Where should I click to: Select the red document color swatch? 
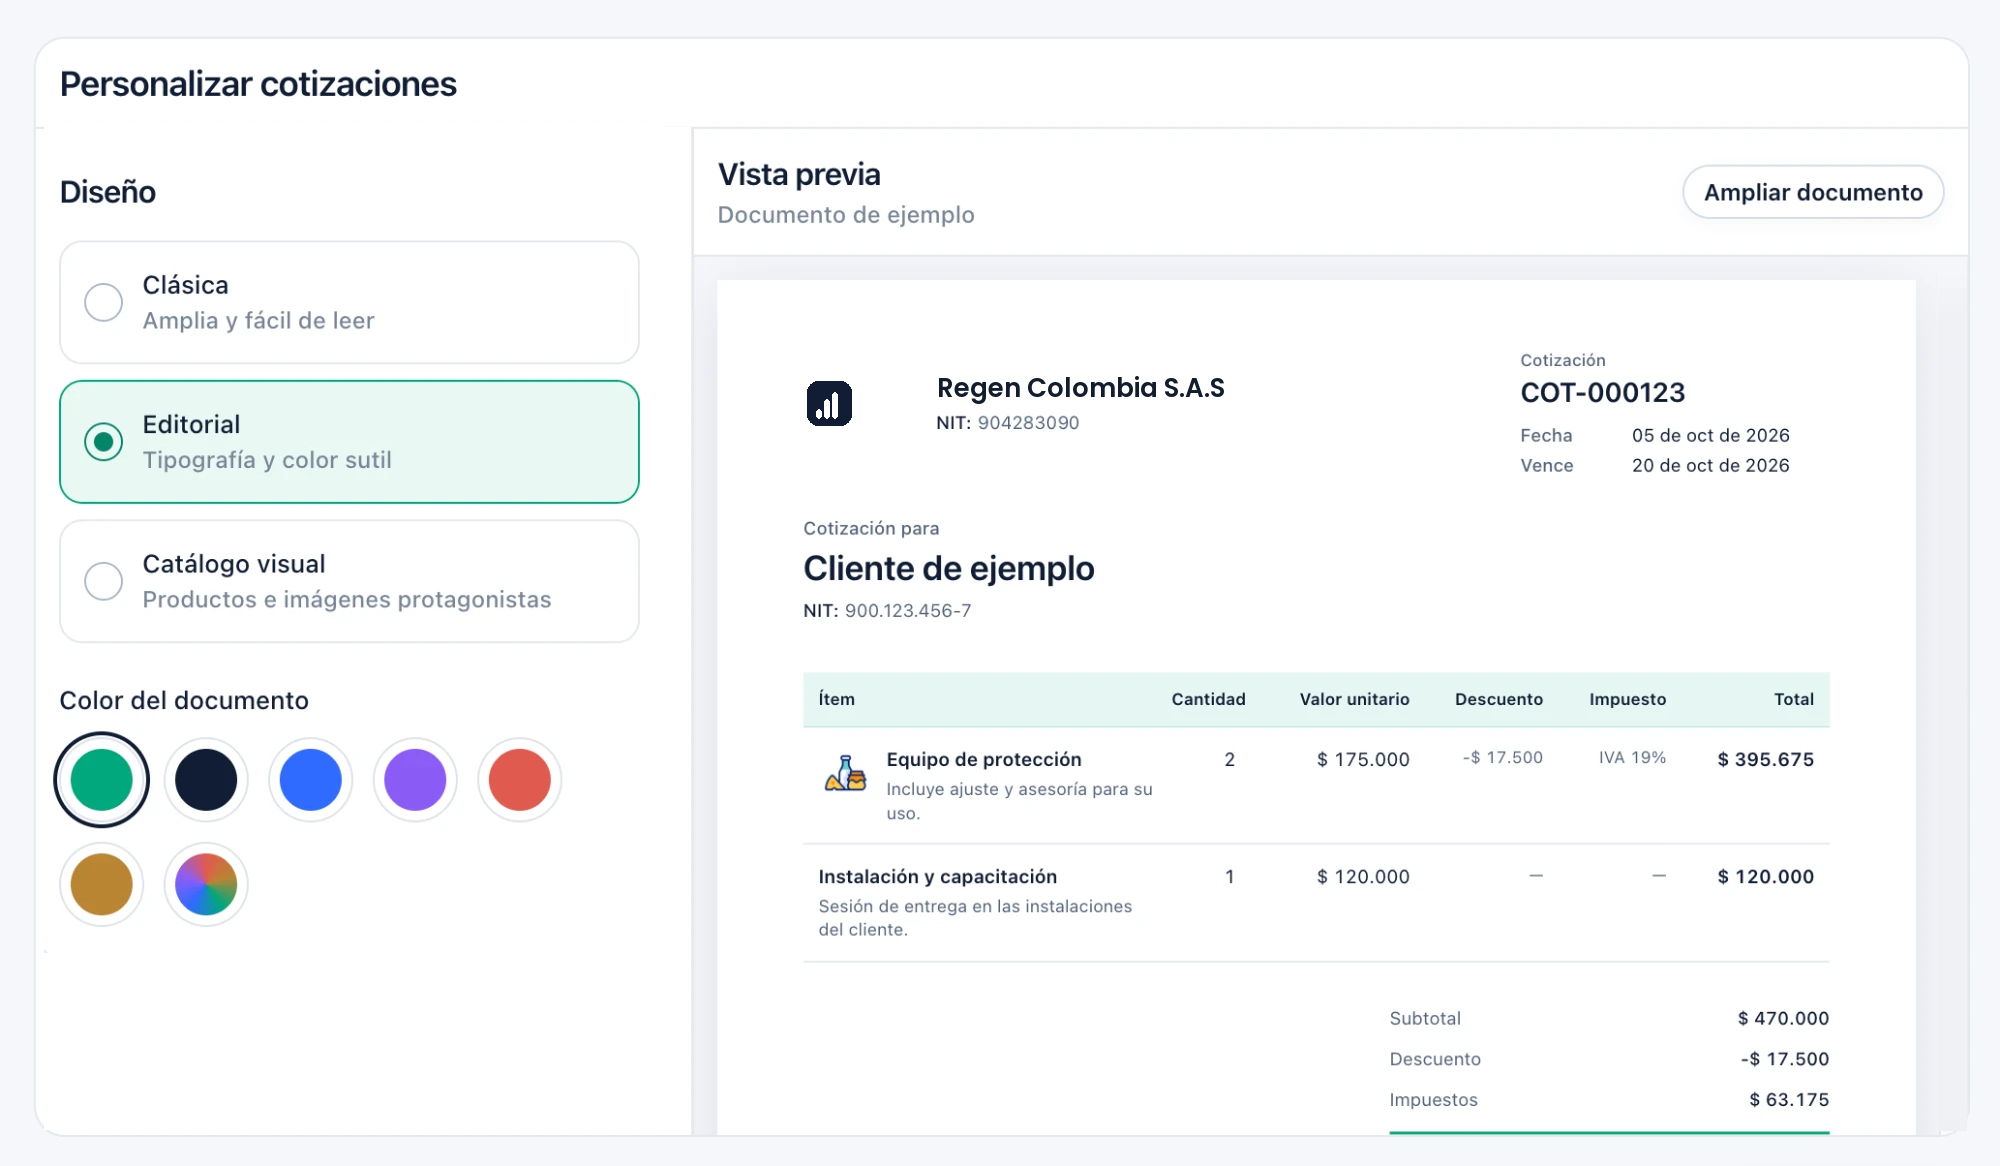[519, 780]
